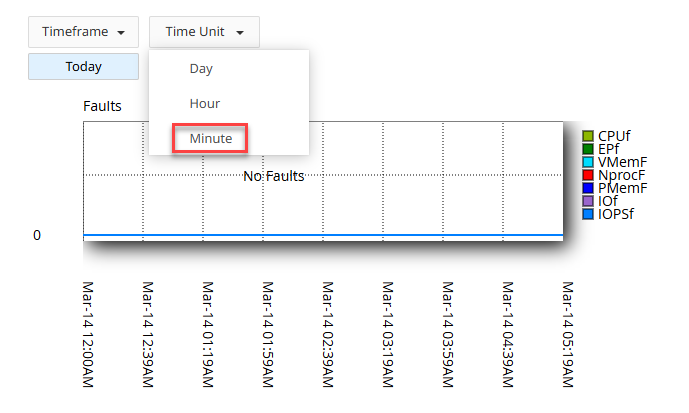Viewport: 689px width, 413px height.
Task: Select the Minute menu option
Action: pos(210,138)
